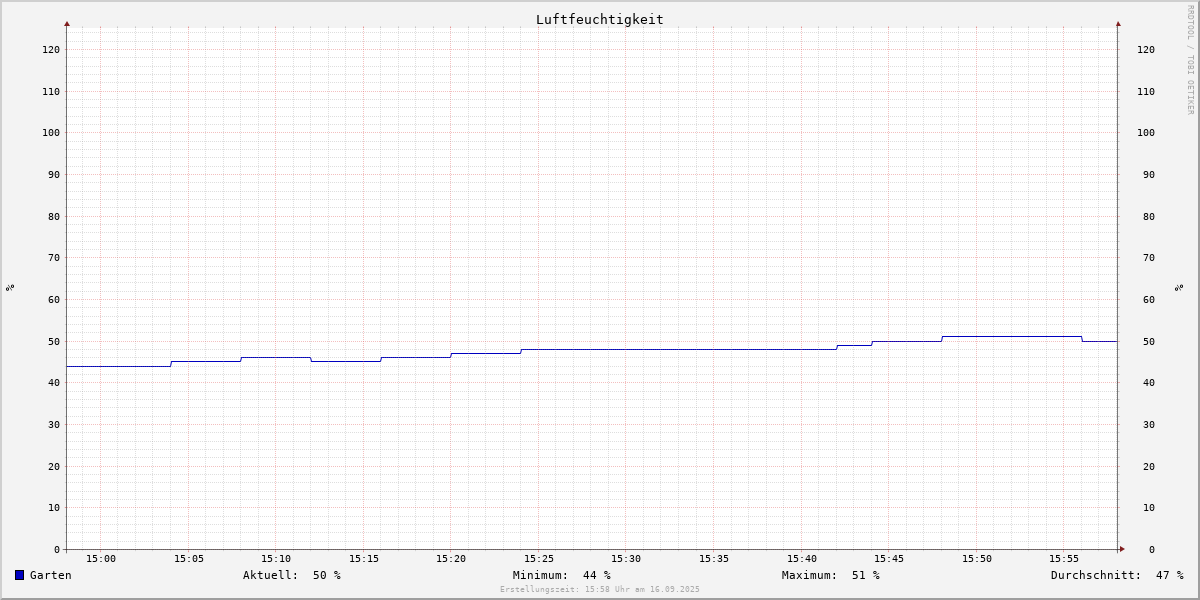Click the 120 label on the left axis
This screenshot has height=600, width=1200.
point(51,49)
